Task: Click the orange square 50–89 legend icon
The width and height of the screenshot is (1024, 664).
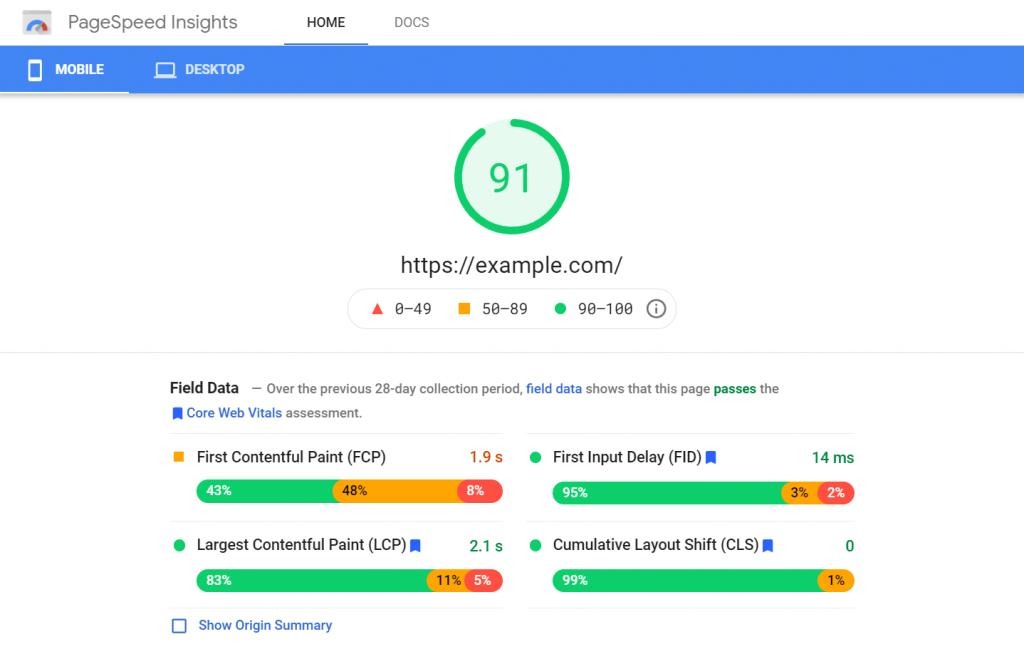Action: click(x=464, y=308)
